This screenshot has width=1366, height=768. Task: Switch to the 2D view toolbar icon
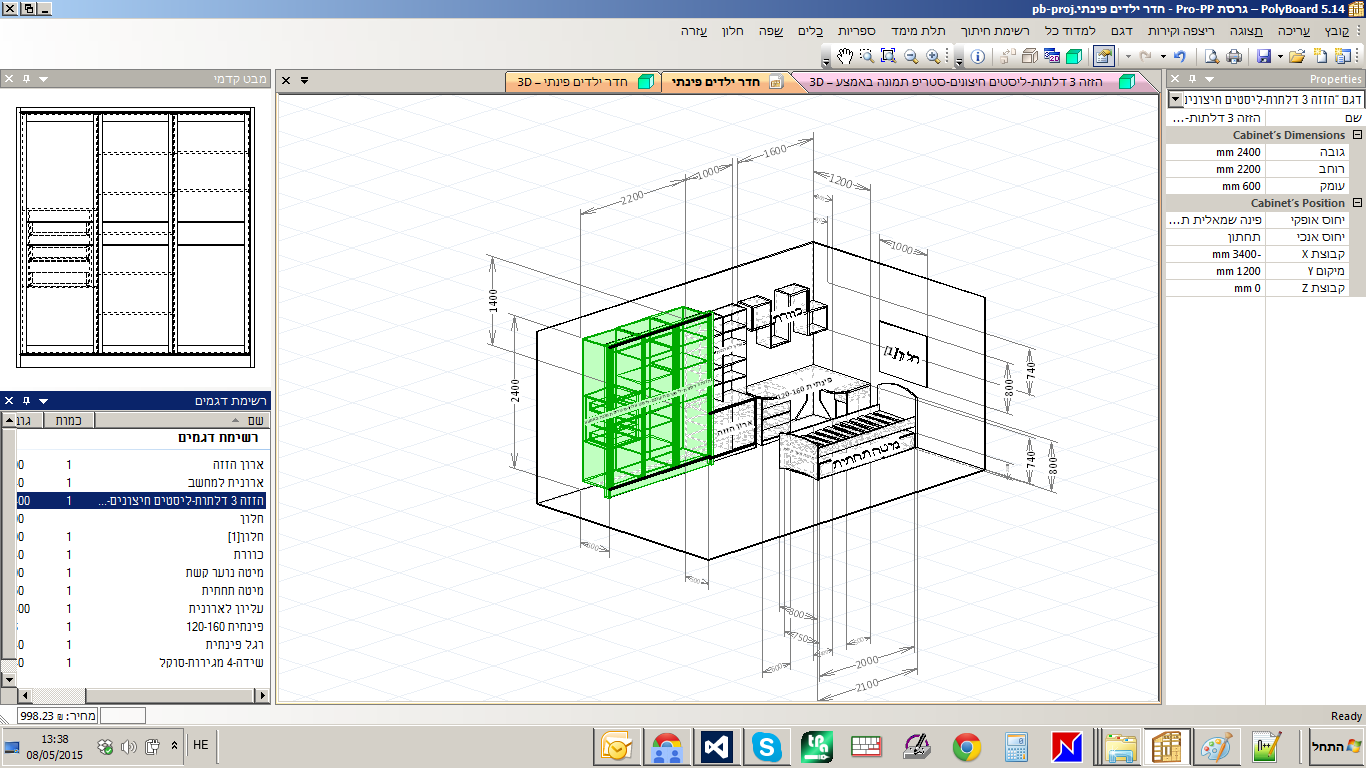pos(1052,56)
